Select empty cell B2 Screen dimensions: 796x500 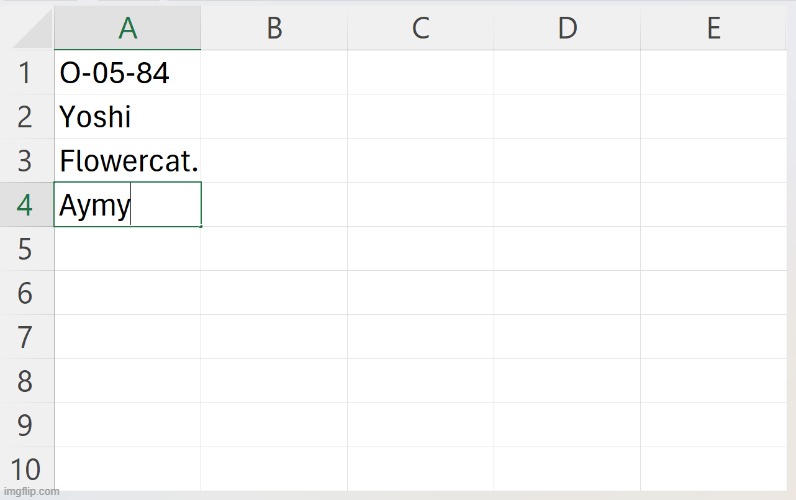[x=273, y=117]
